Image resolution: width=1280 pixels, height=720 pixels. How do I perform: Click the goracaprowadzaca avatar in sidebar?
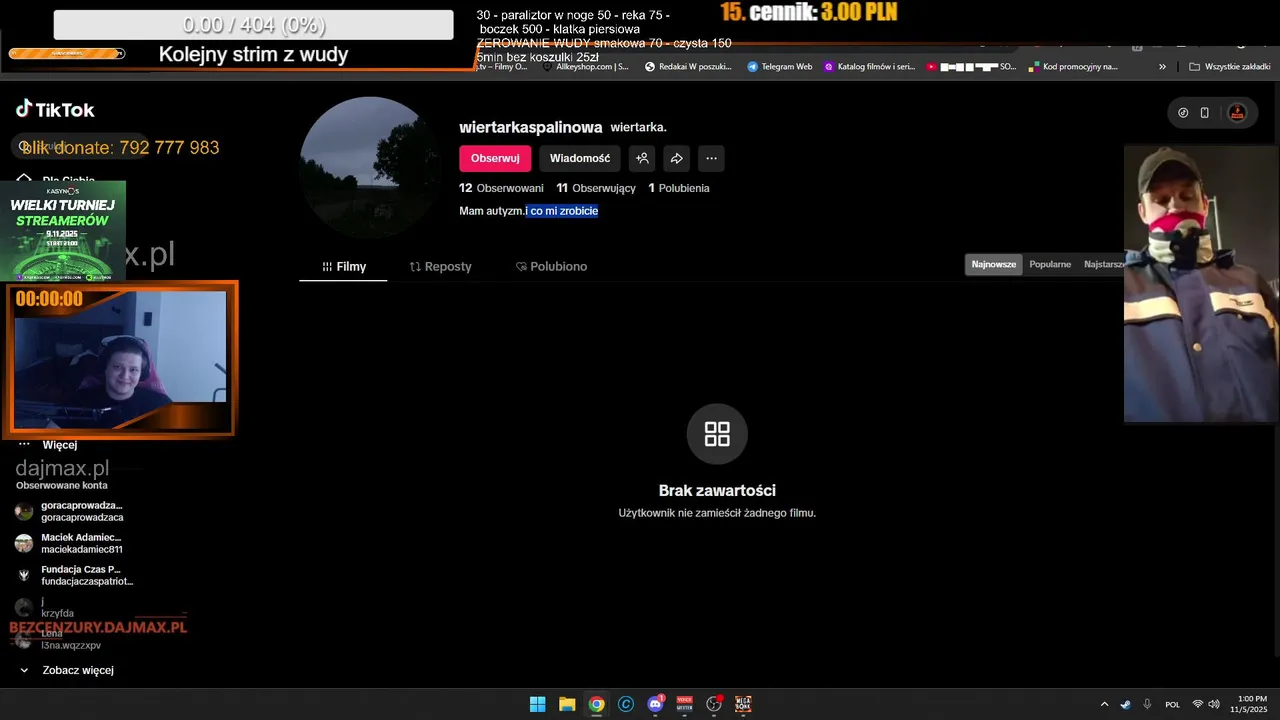click(x=24, y=511)
